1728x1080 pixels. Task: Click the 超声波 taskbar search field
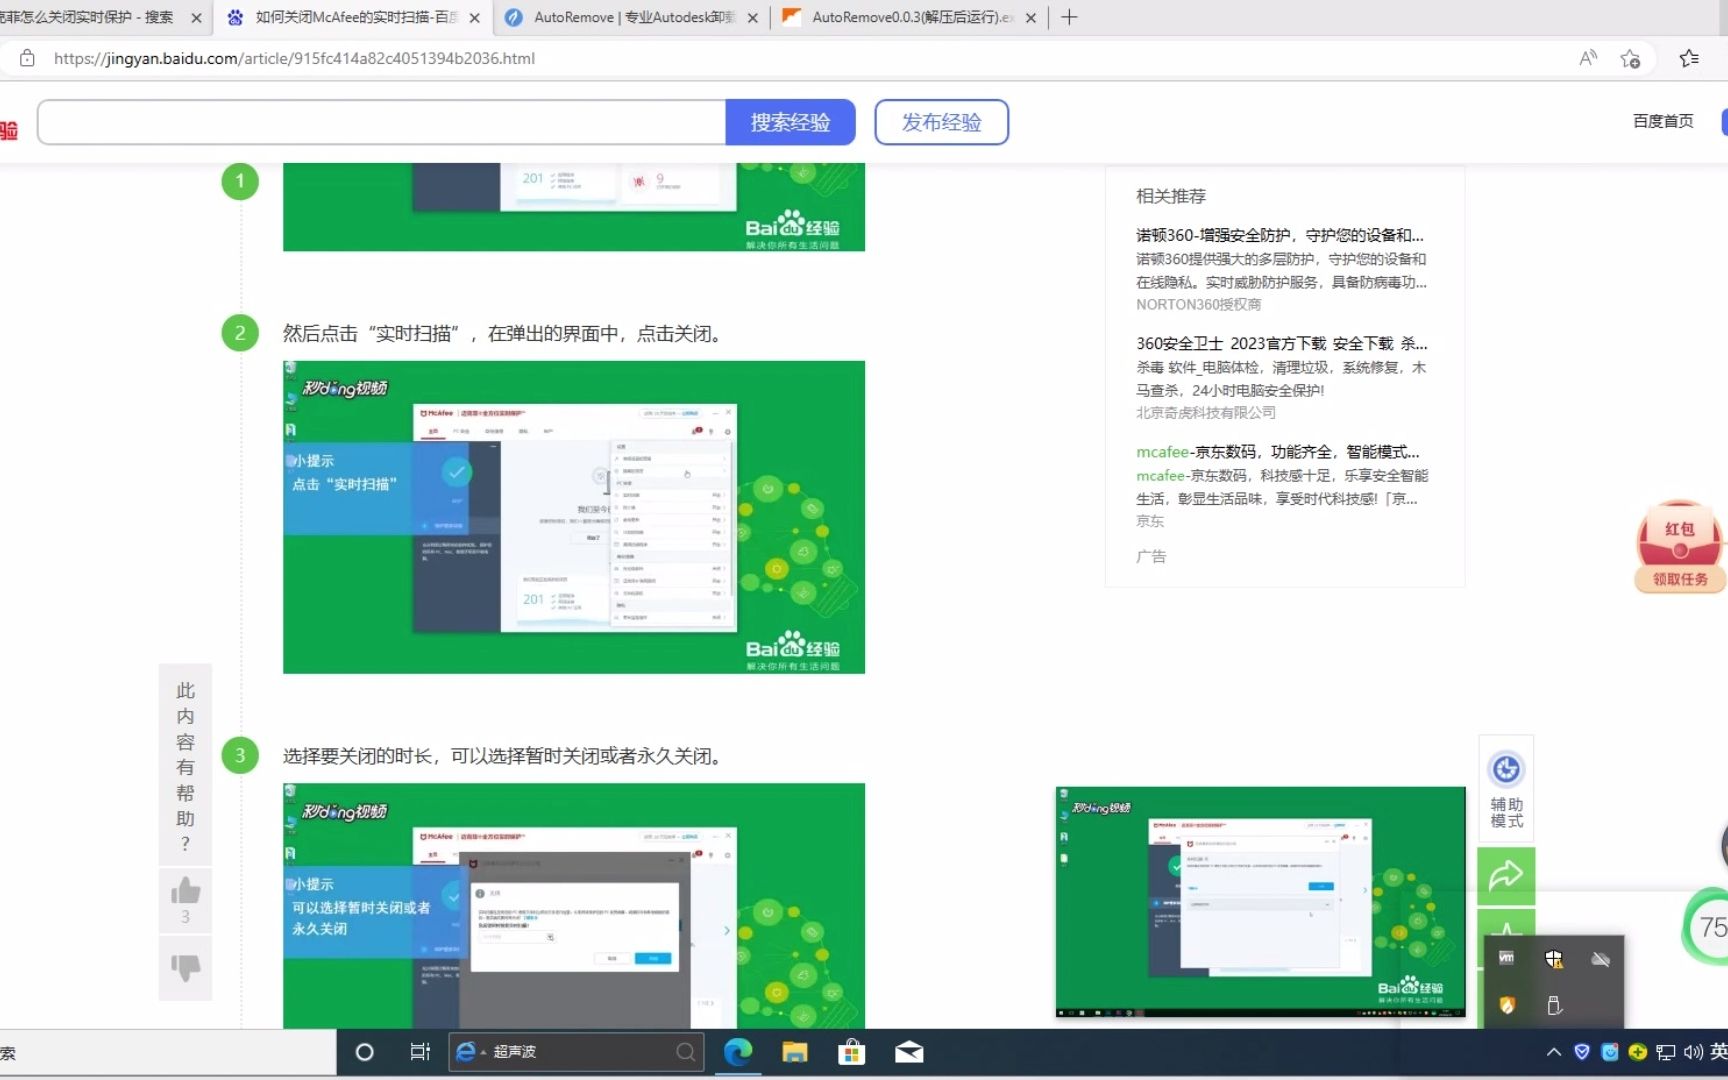click(x=576, y=1052)
